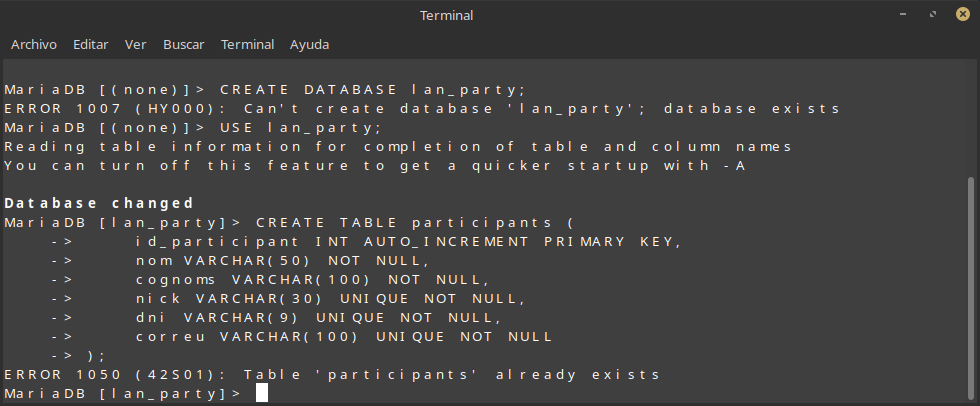This screenshot has width=980, height=406.
Task: Open the Ayuda help menu
Action: click(309, 45)
